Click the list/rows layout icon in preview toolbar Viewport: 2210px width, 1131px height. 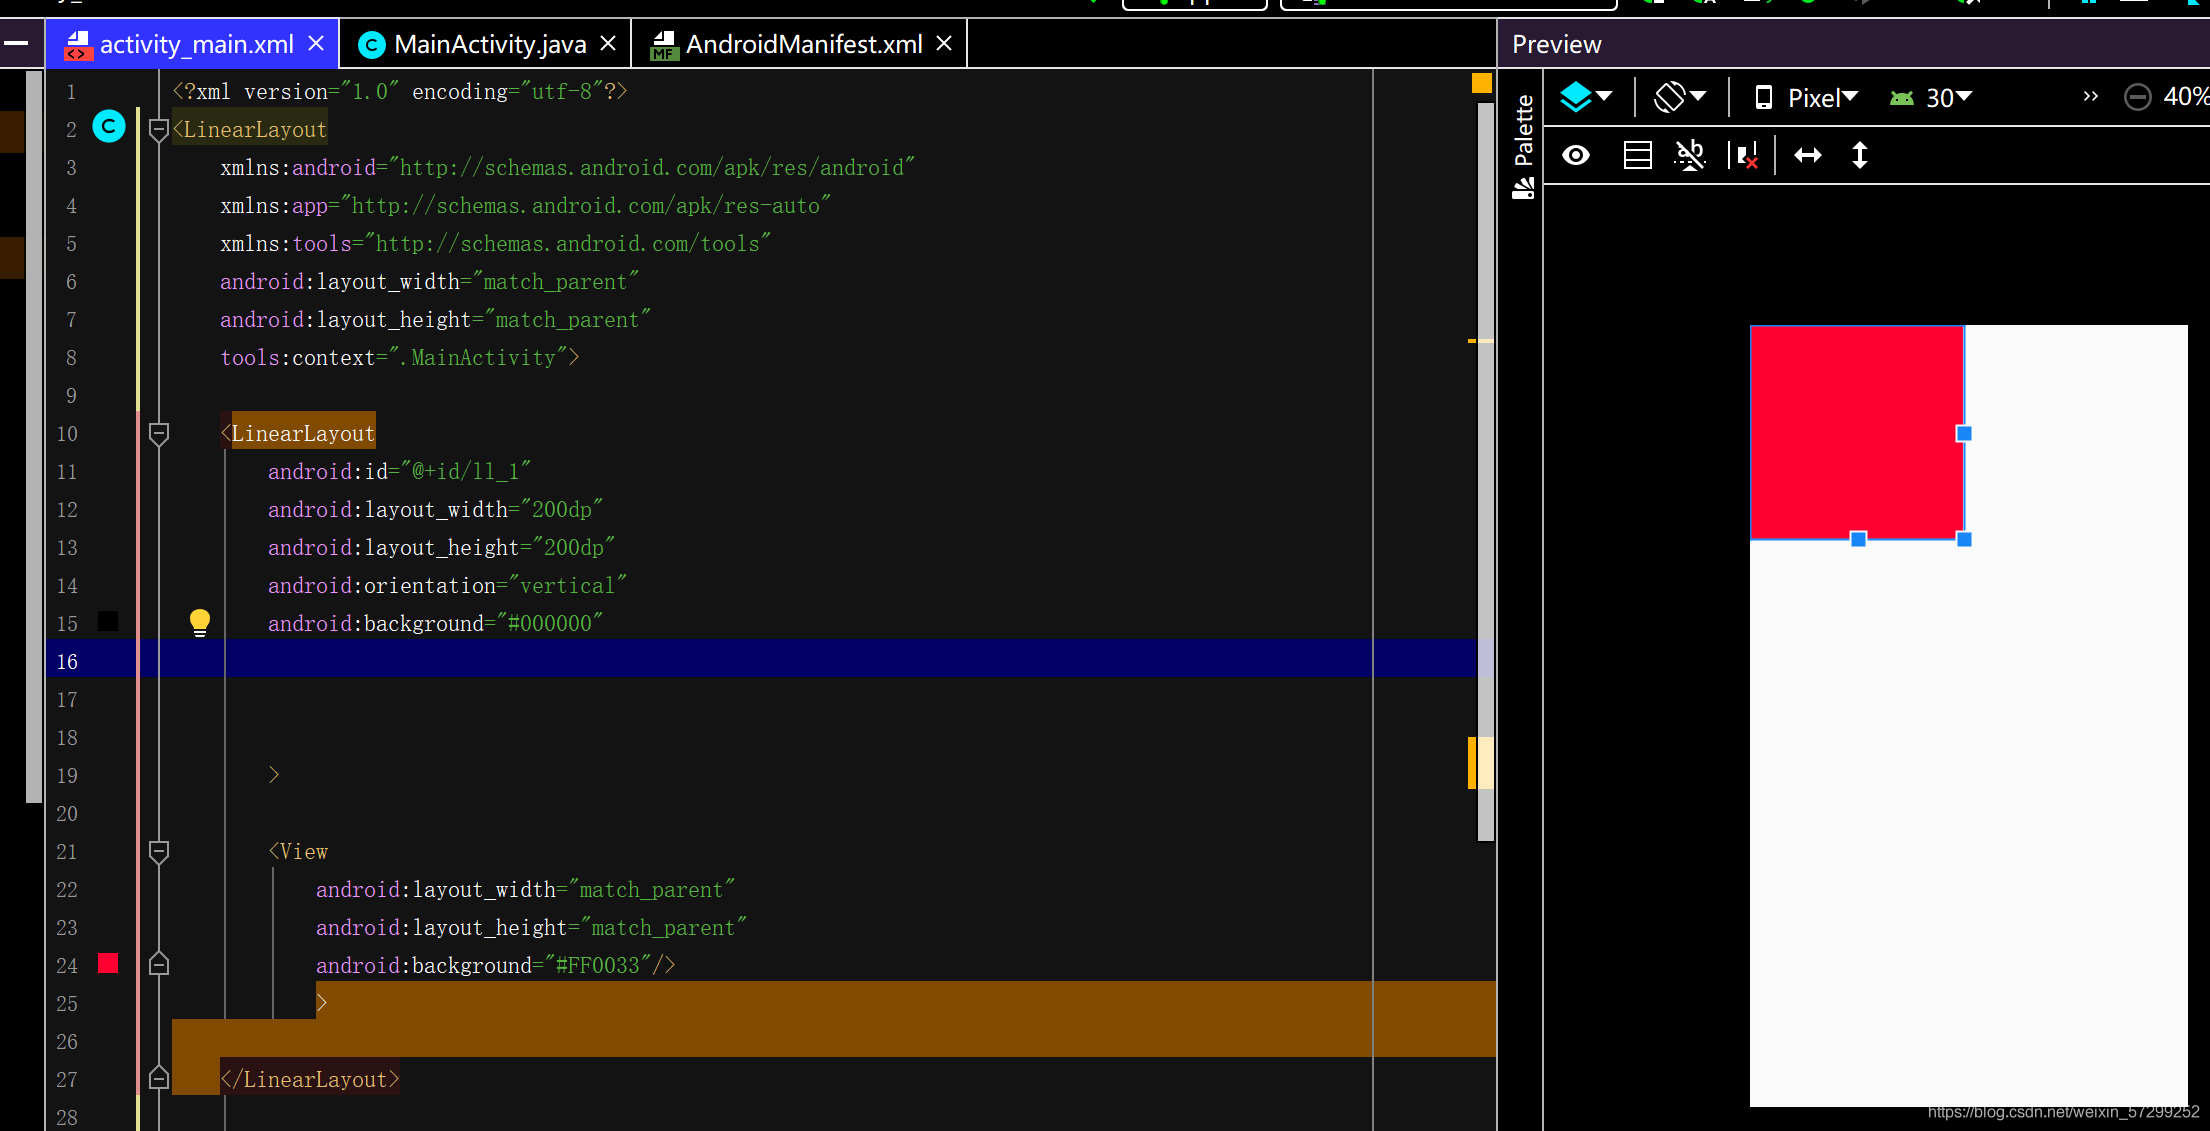click(x=1637, y=155)
